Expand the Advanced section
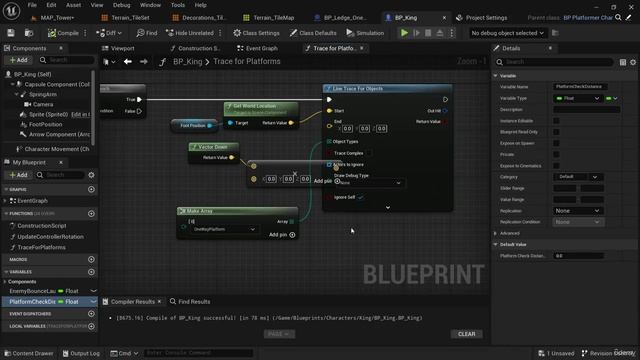Screen dimensions: 640x360 click(x=496, y=233)
